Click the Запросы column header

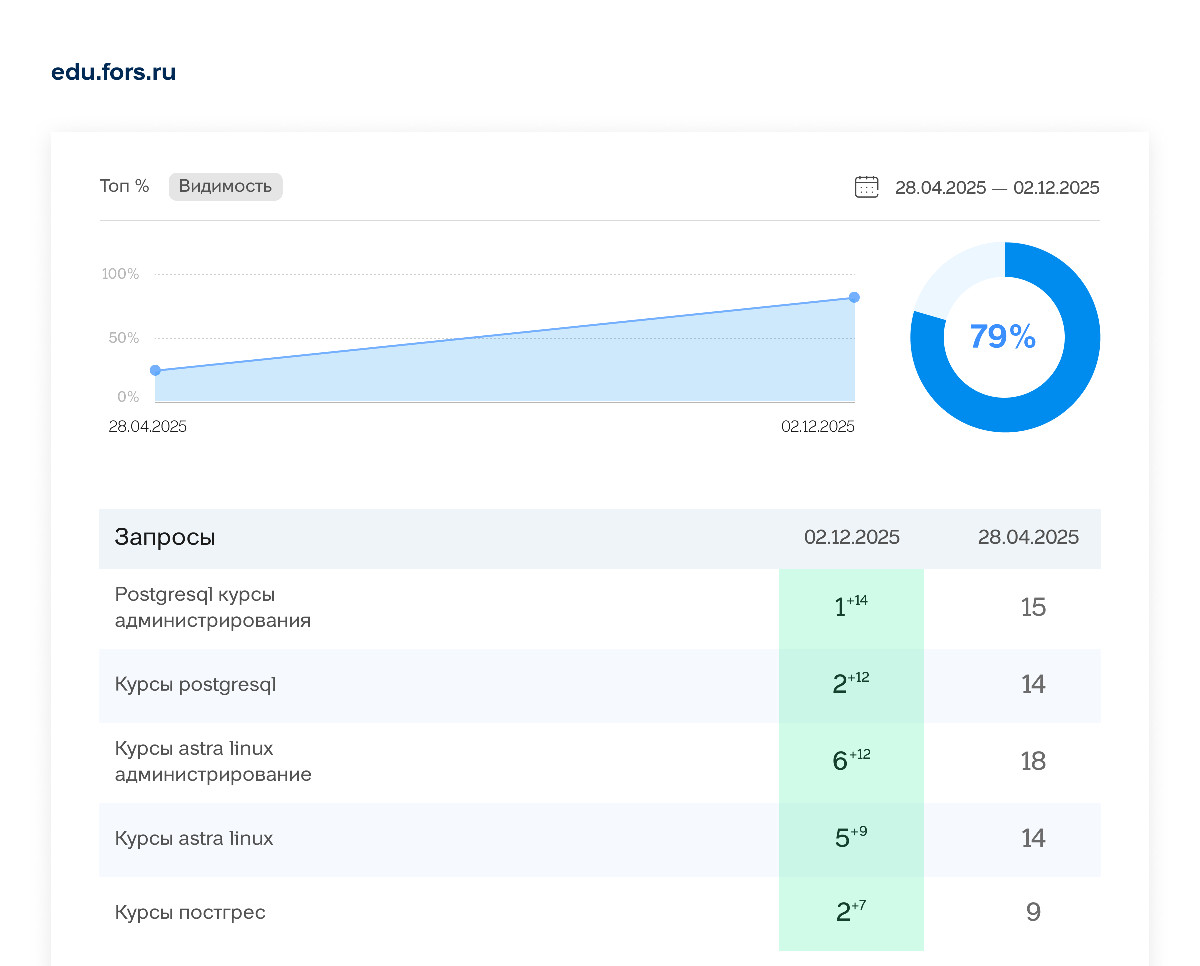coord(165,538)
